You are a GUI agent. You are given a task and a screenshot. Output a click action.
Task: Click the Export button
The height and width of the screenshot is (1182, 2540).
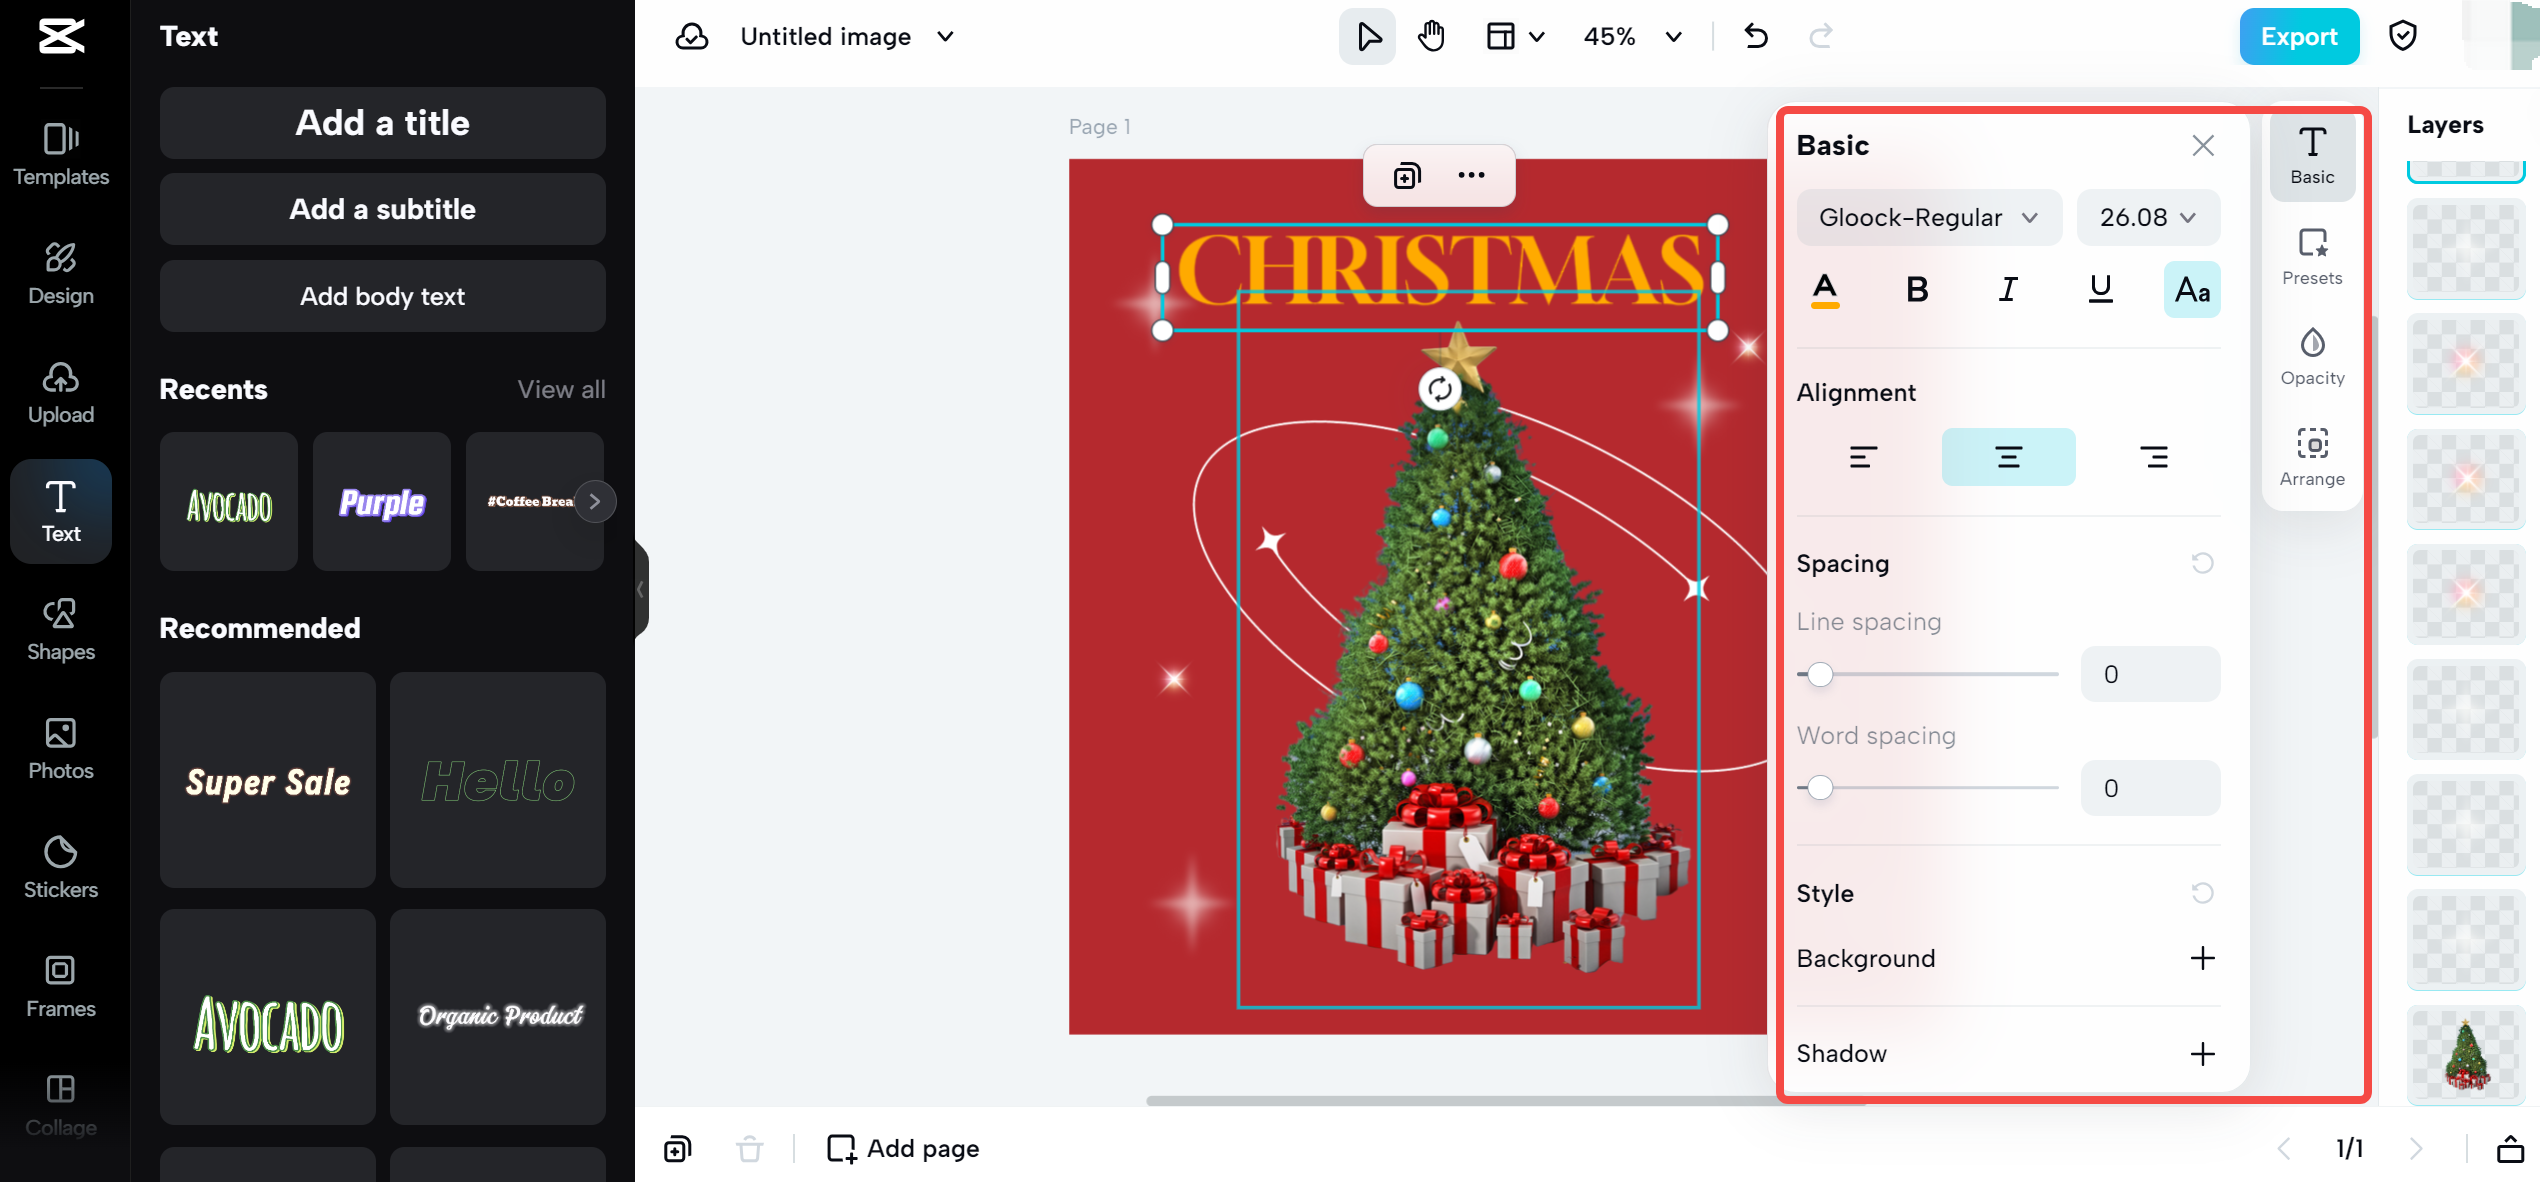point(2298,36)
